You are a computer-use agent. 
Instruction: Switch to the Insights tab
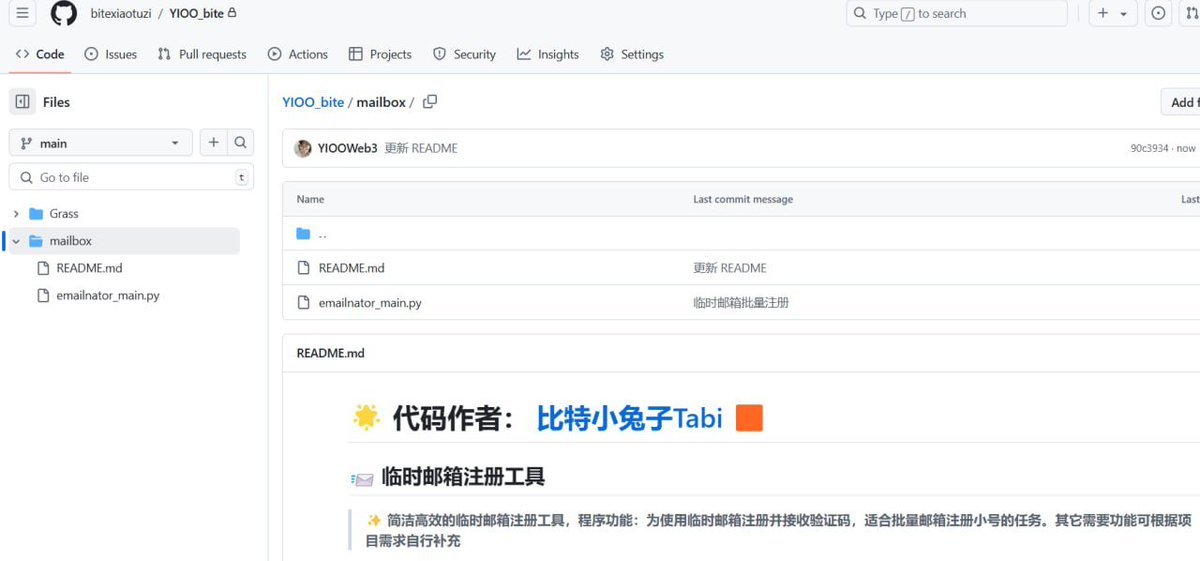[548, 54]
